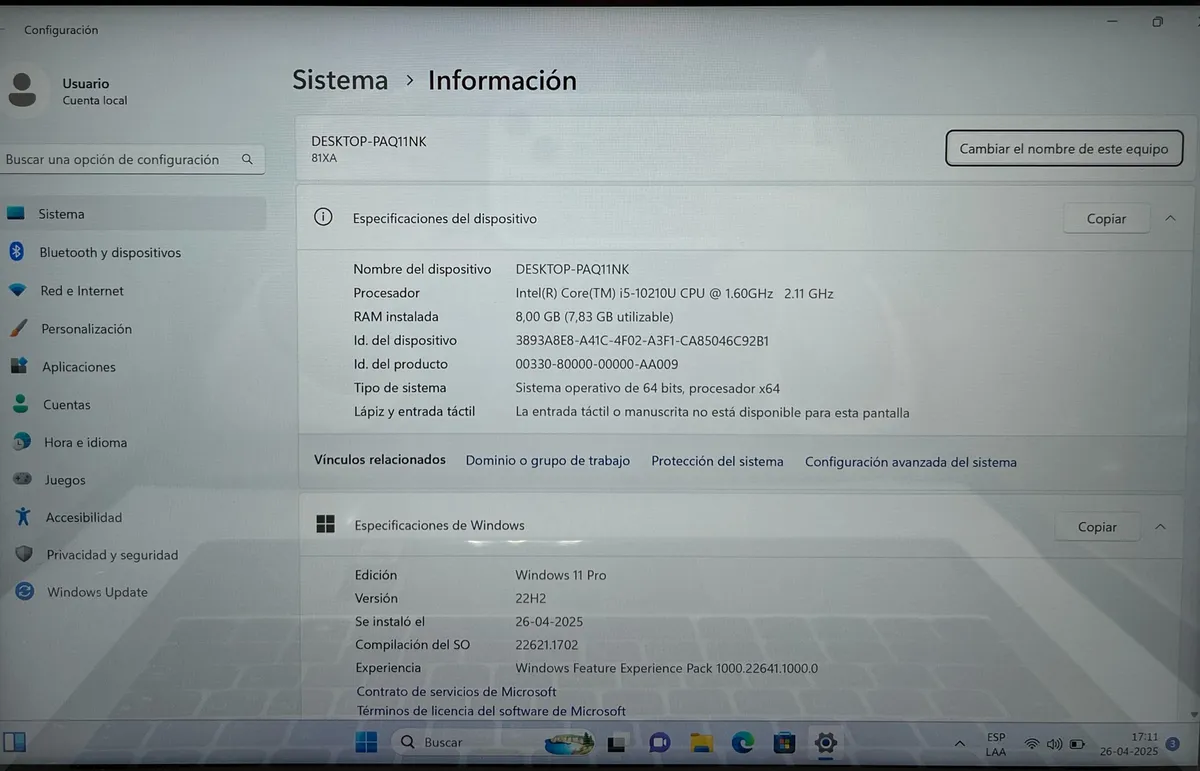The height and width of the screenshot is (771, 1200).
Task: Open Contrato de servicios de Microsoft
Action: point(456,691)
